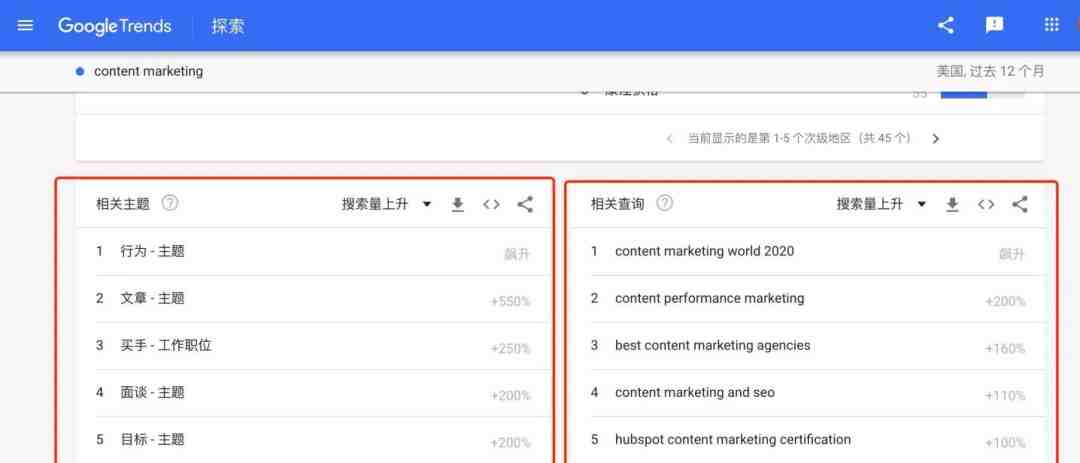Open help for 相关查询
This screenshot has height=463, width=1080.
[664, 204]
